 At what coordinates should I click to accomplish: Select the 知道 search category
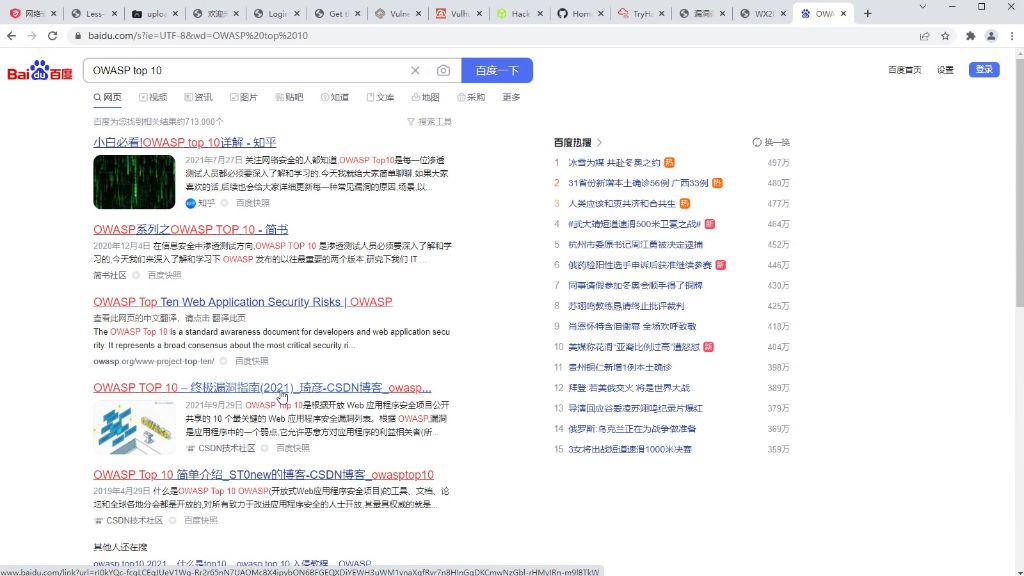point(334,97)
